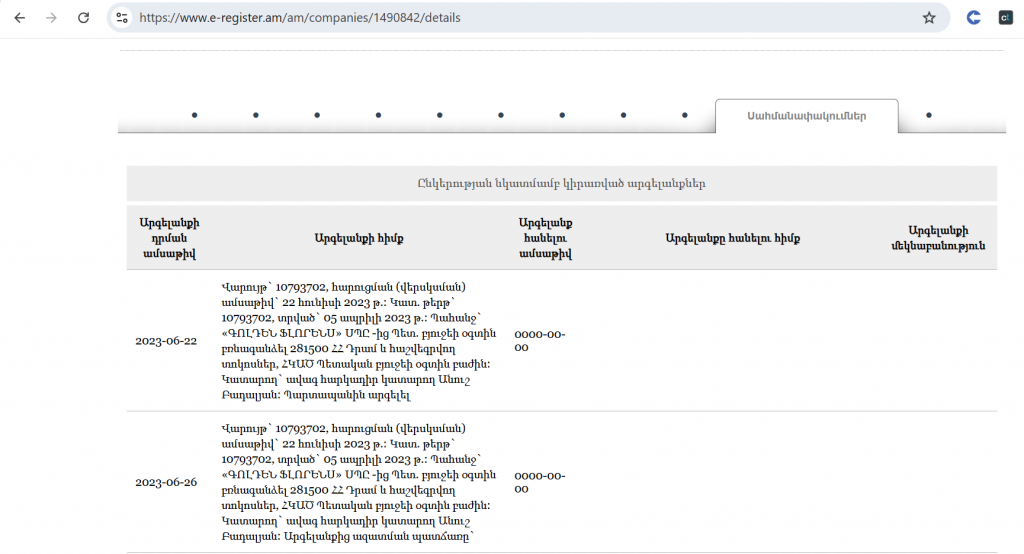Image resolution: width=1024 pixels, height=554 pixels.
Task: Click the Արգելանքը հանելու հիմք column header
Action: (x=732, y=238)
